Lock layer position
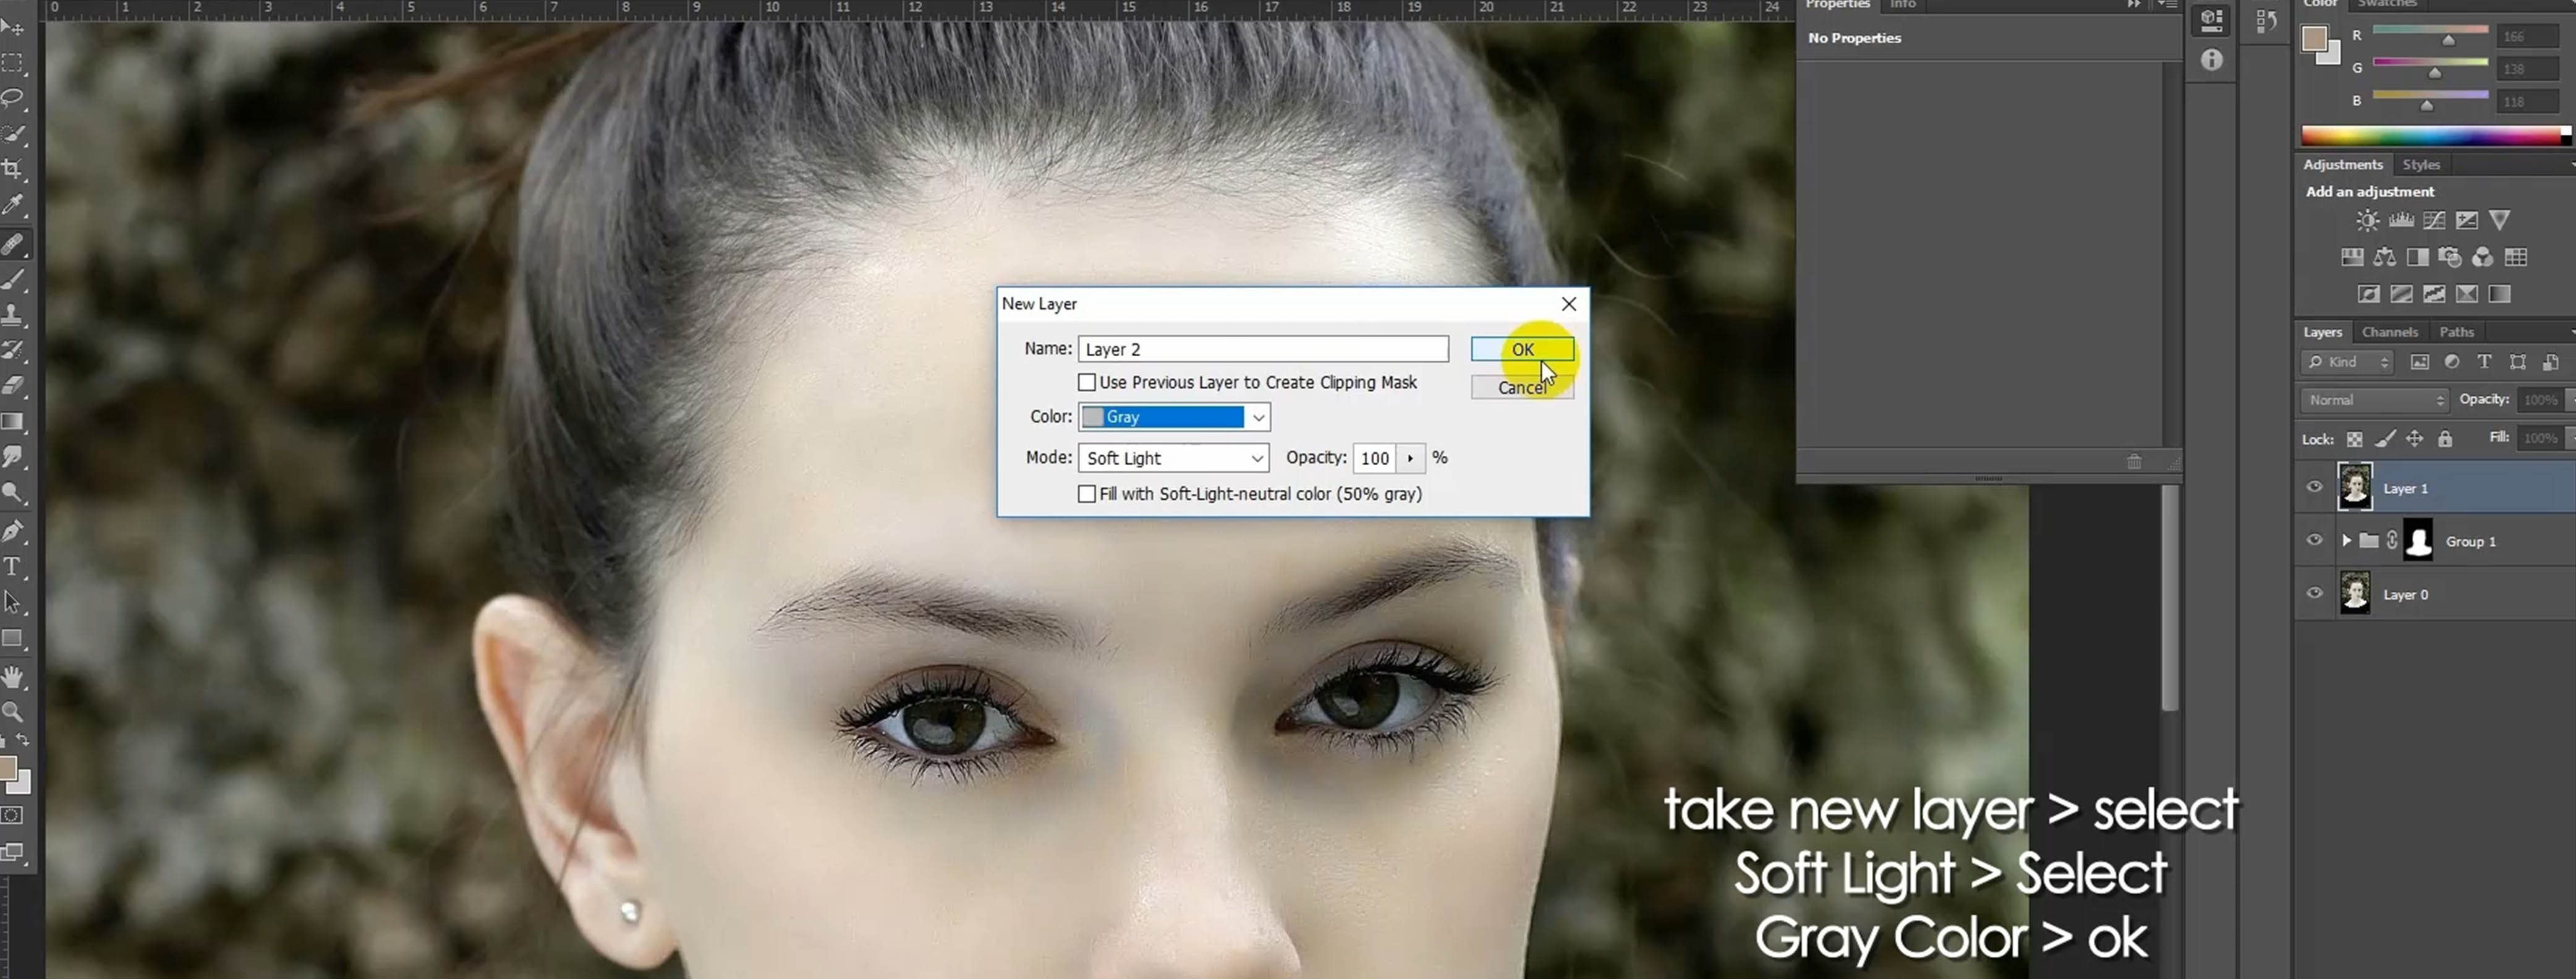Viewport: 2576px width, 979px height. 2414,439
